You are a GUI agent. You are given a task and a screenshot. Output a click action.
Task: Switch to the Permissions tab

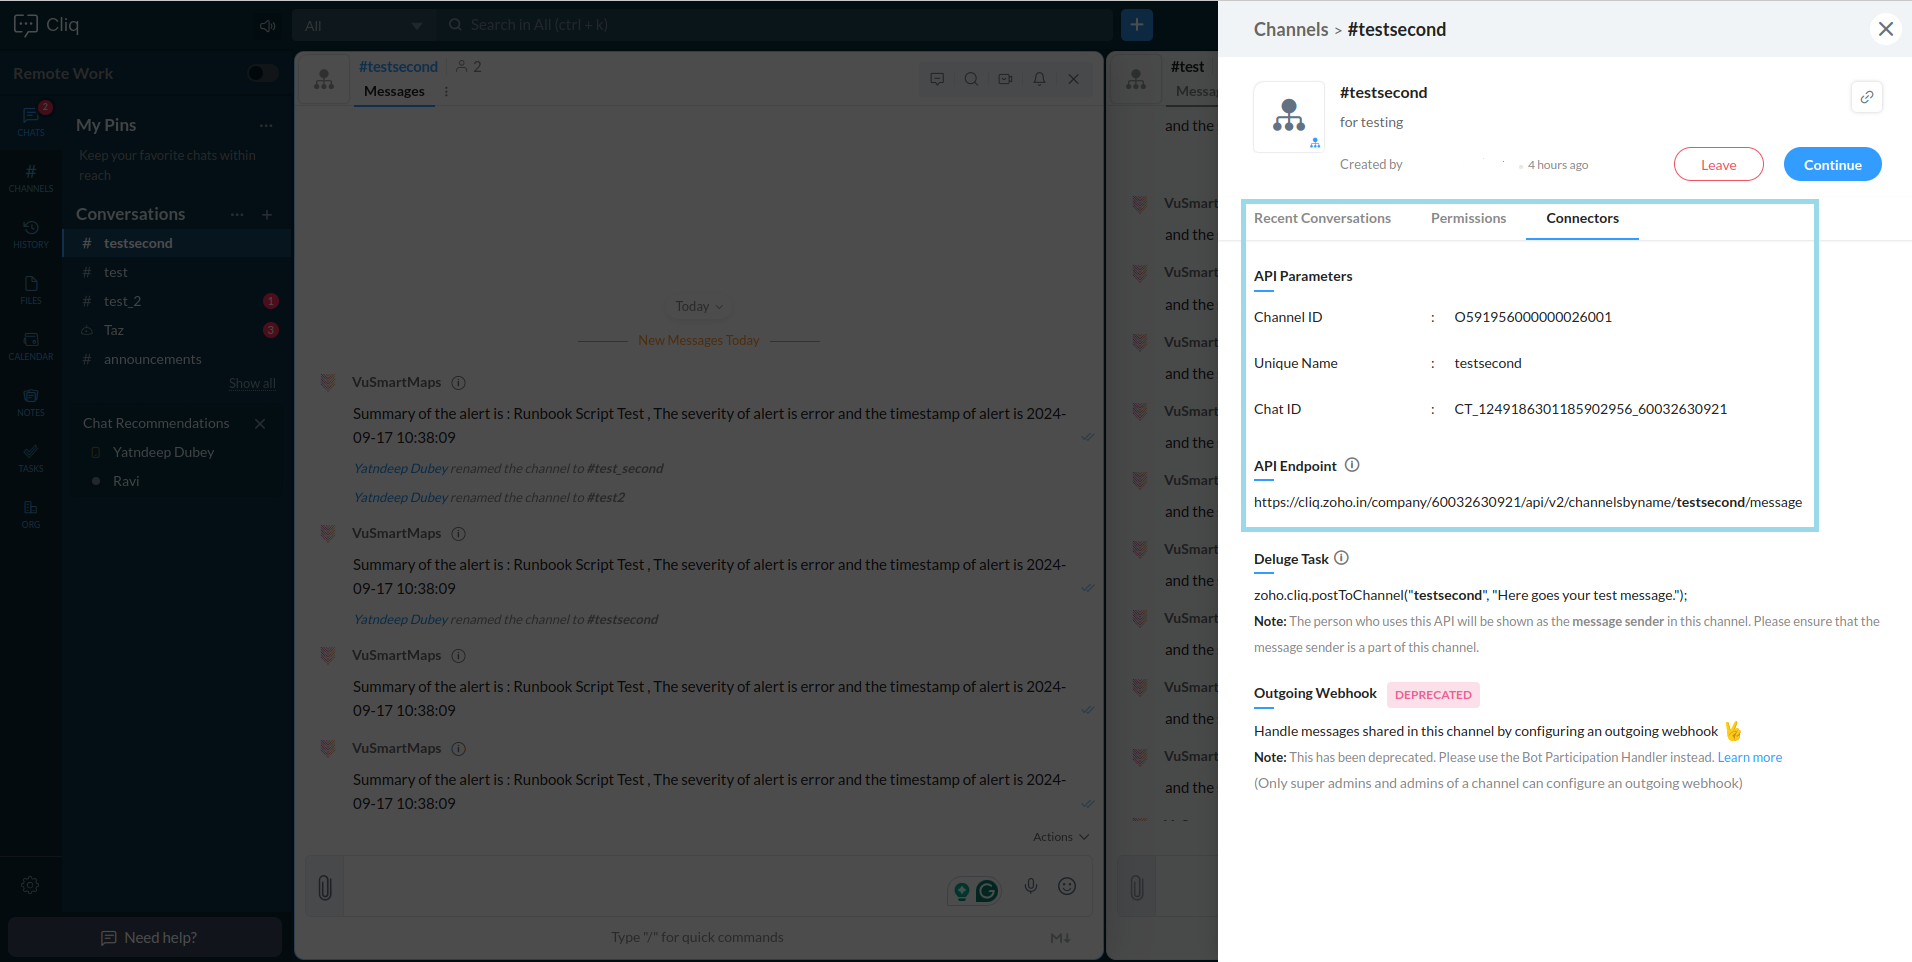click(x=1467, y=218)
